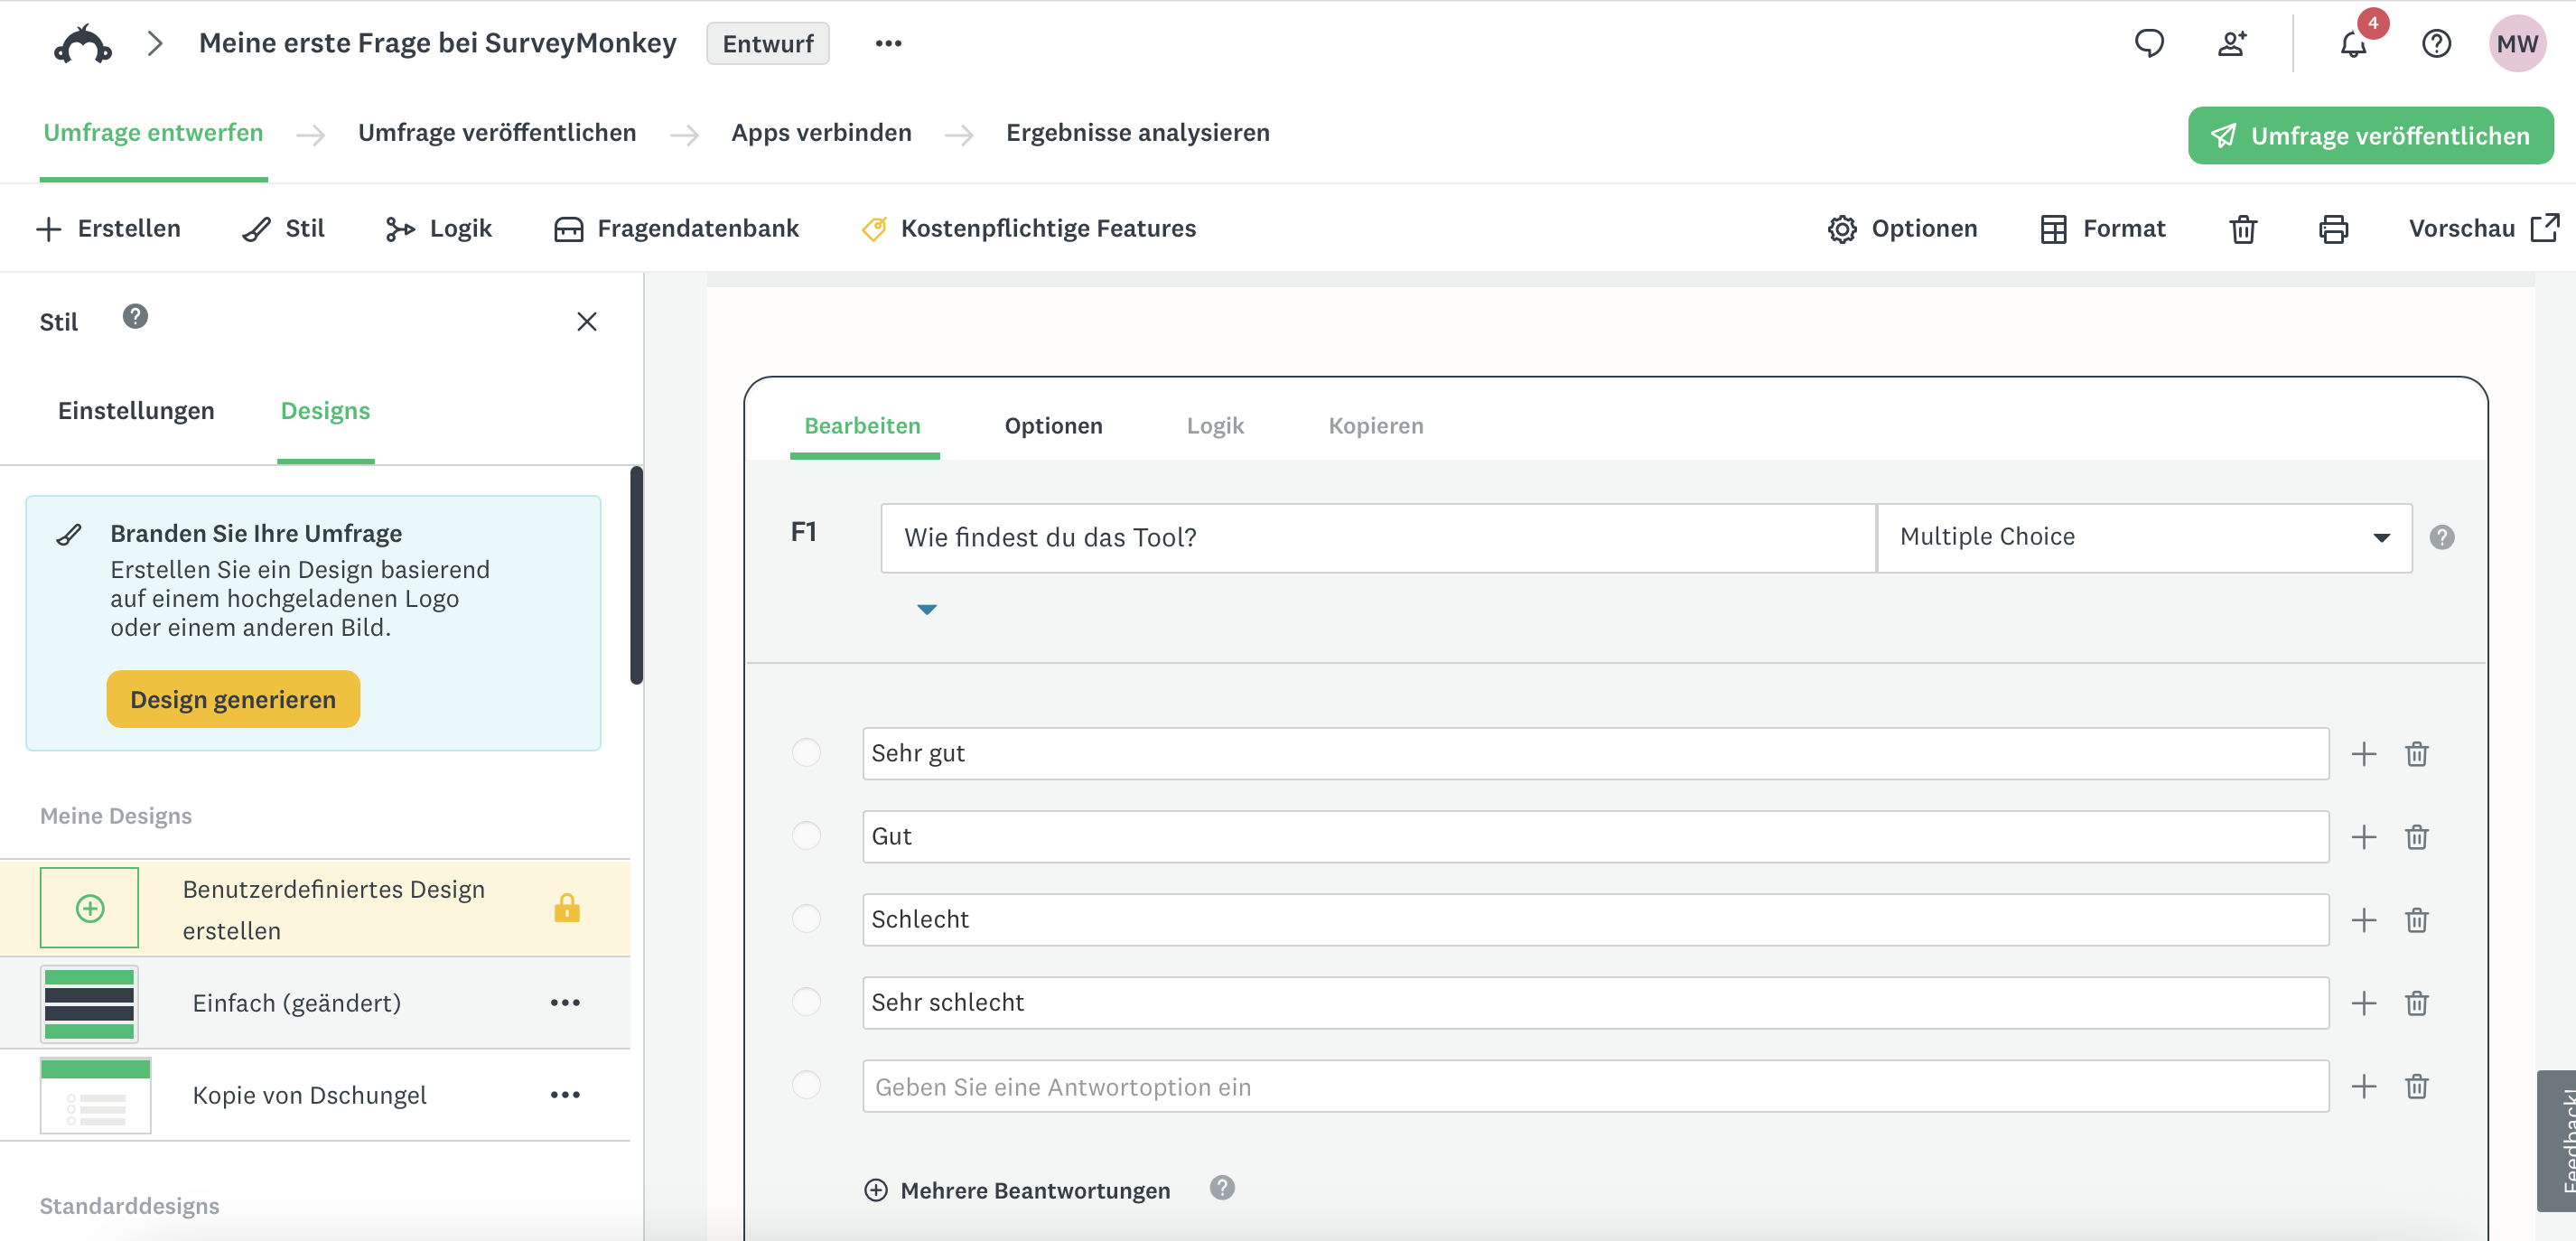Click the Entwurf status badge

coord(768,44)
